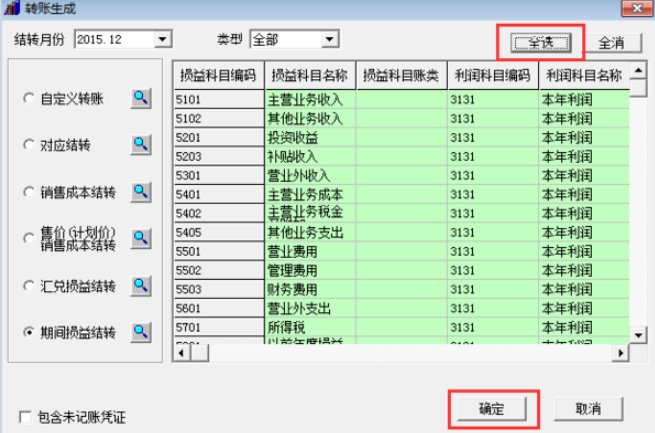Click the table scroll down arrow

click(x=638, y=335)
